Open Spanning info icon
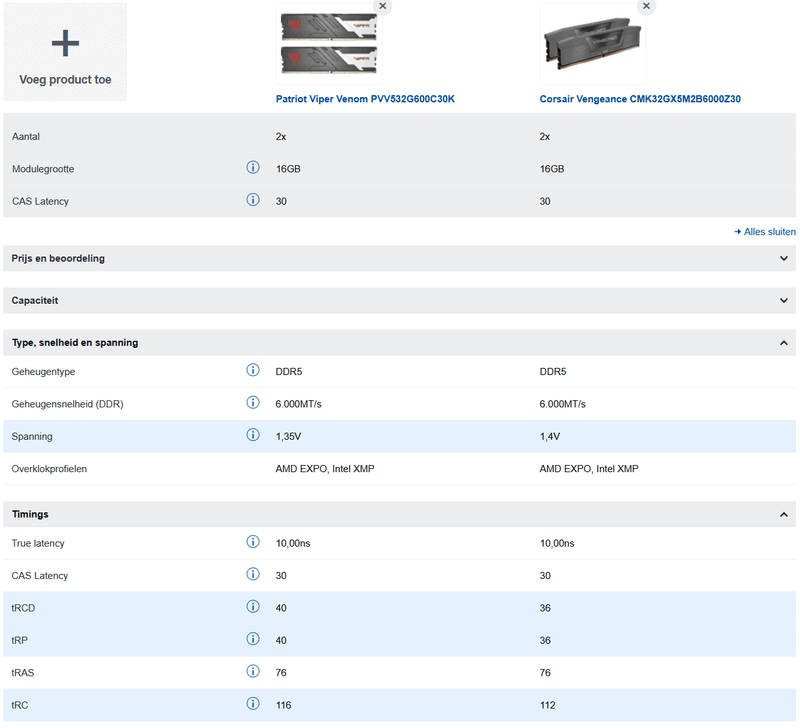 click(x=253, y=435)
